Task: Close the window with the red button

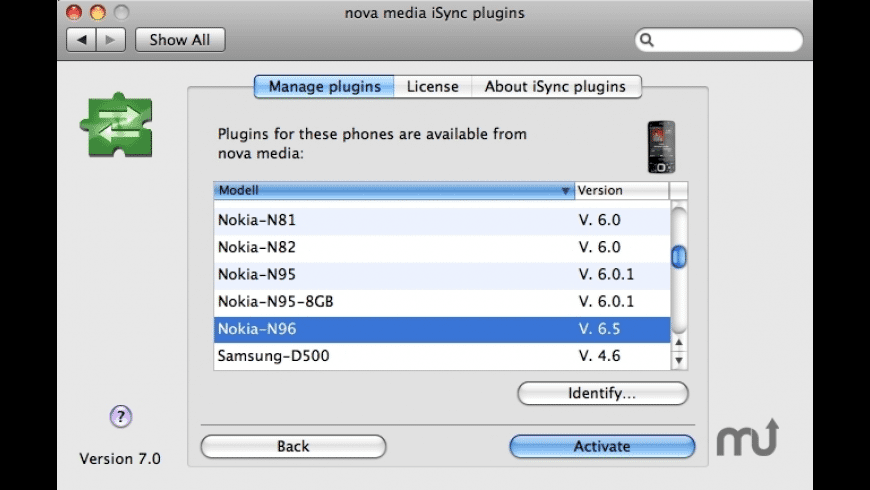Action: [x=74, y=12]
